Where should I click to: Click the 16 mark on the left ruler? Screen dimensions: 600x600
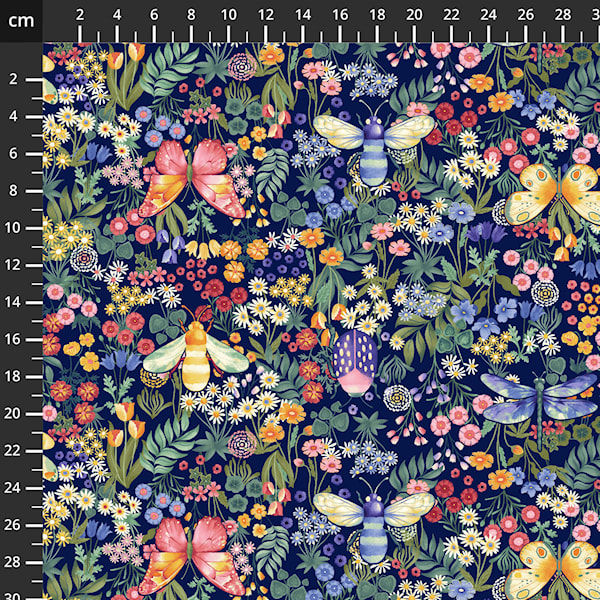click(15, 339)
